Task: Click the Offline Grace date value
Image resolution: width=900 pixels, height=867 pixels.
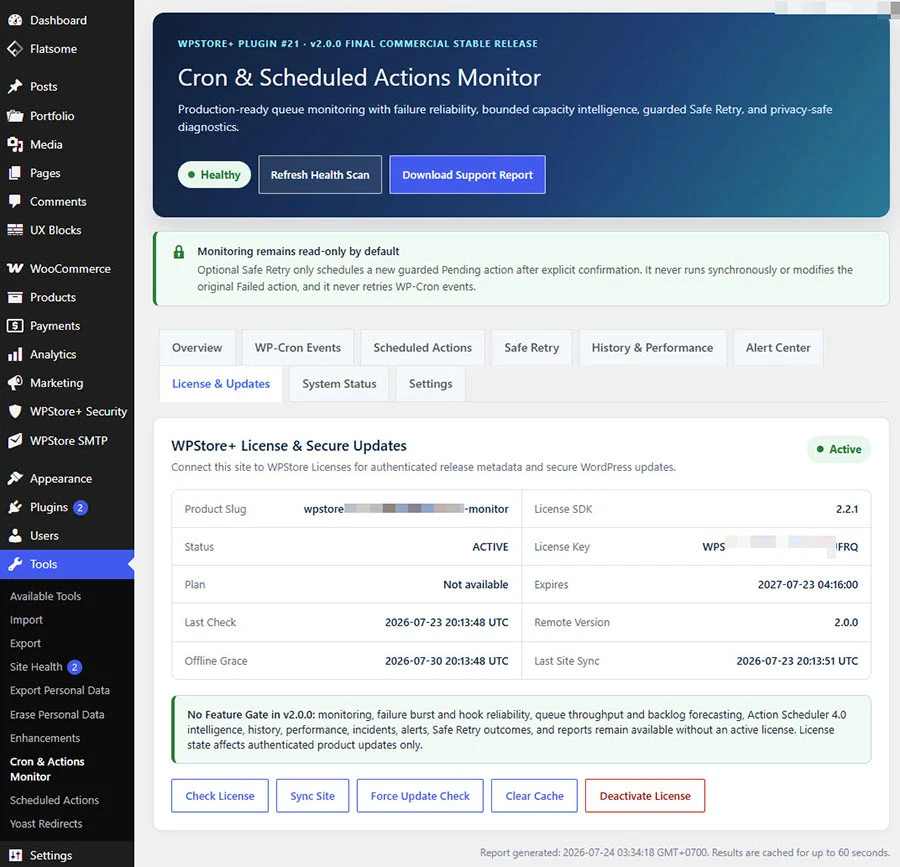Action: click(x=447, y=661)
